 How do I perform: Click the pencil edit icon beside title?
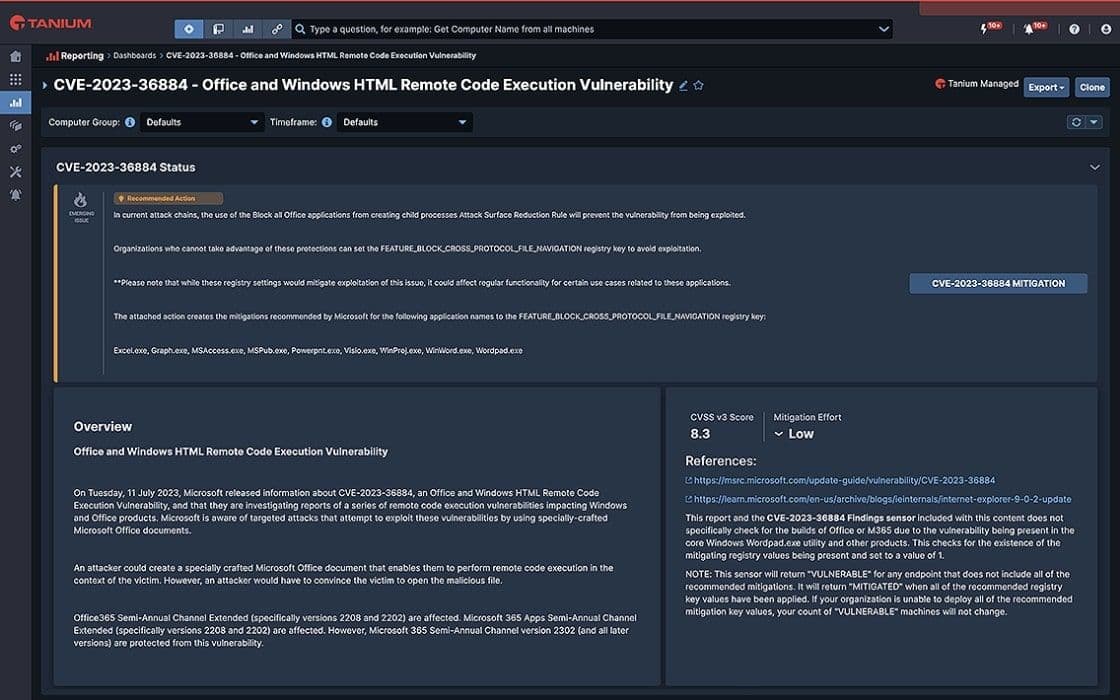pos(683,86)
